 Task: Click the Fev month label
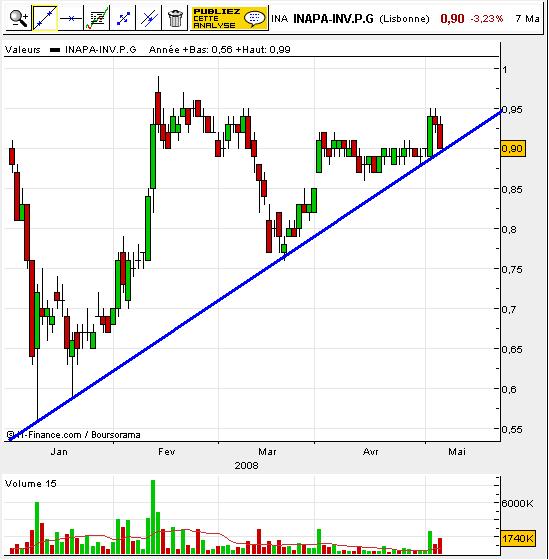pos(167,451)
